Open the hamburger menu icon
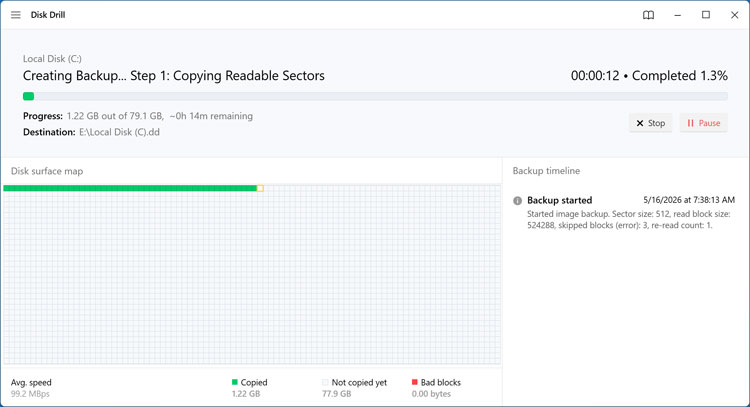Viewport: 750px width, 407px height. (x=16, y=15)
